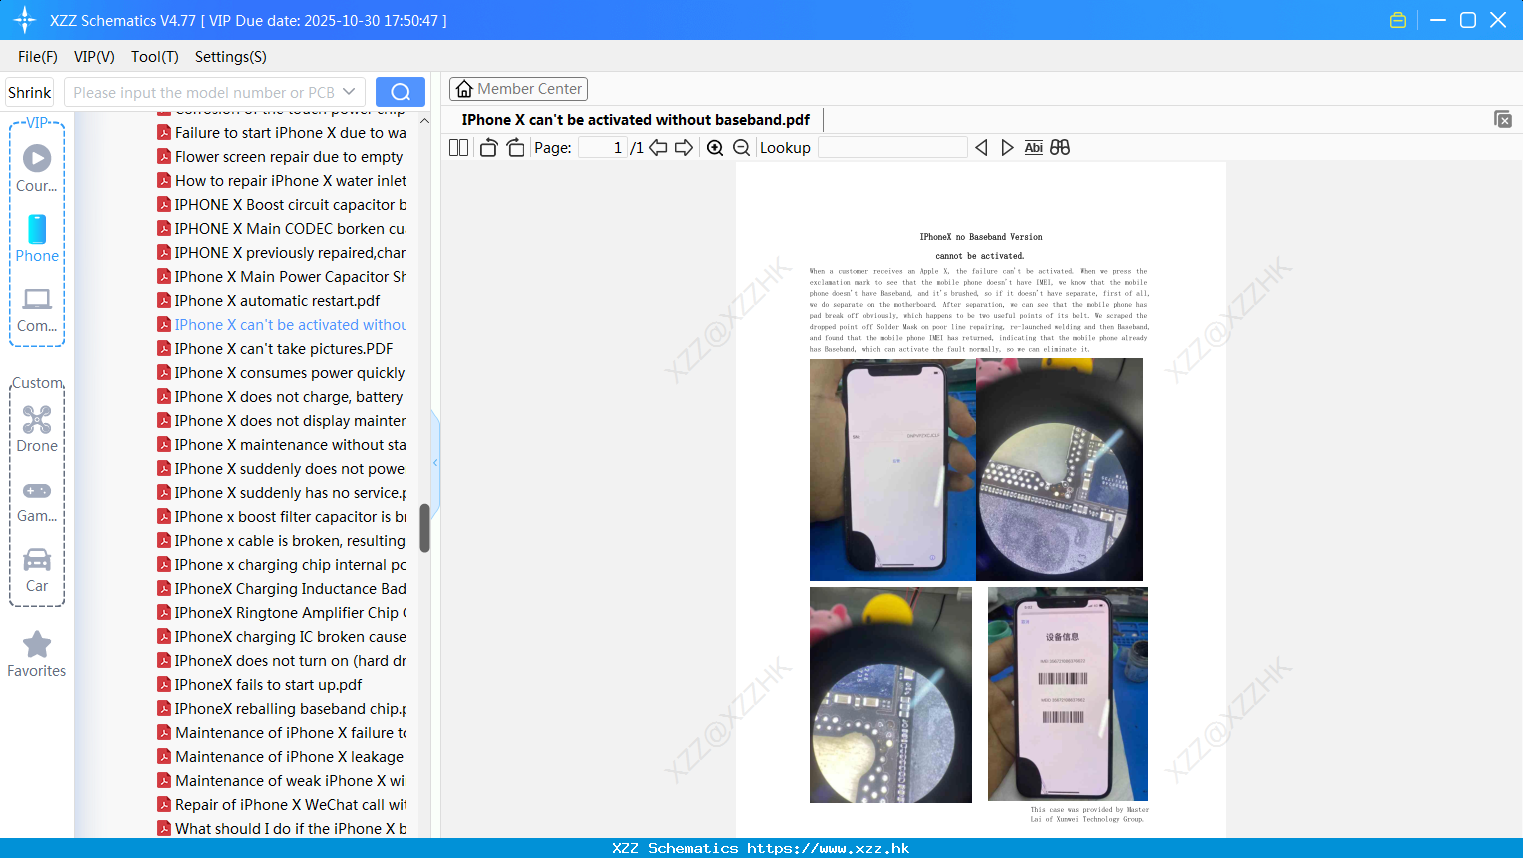Screen dimensions: 1523x858
Task: Open 'IPhone x cable is broken' file
Action: pos(281,540)
